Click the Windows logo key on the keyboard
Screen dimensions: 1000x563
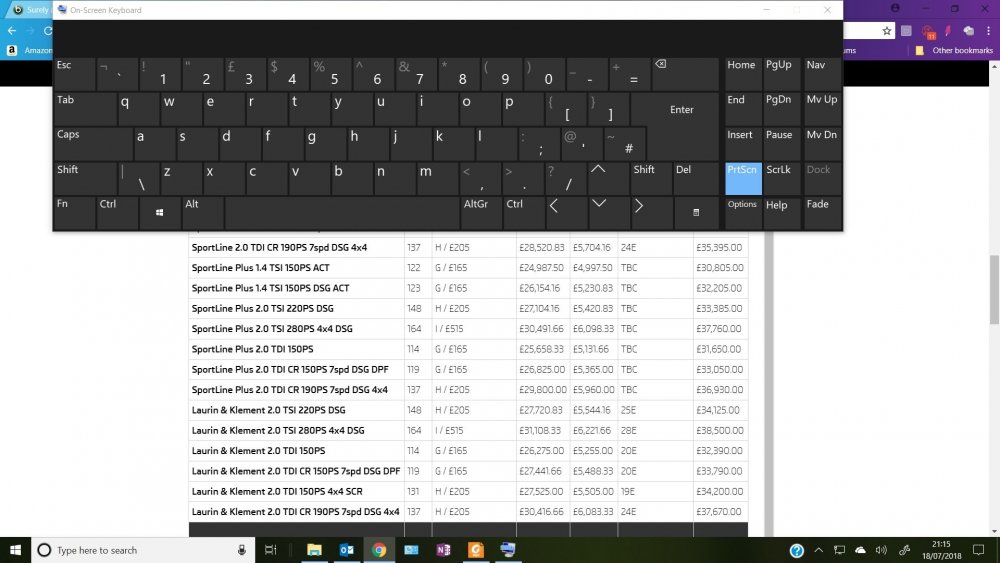159,212
